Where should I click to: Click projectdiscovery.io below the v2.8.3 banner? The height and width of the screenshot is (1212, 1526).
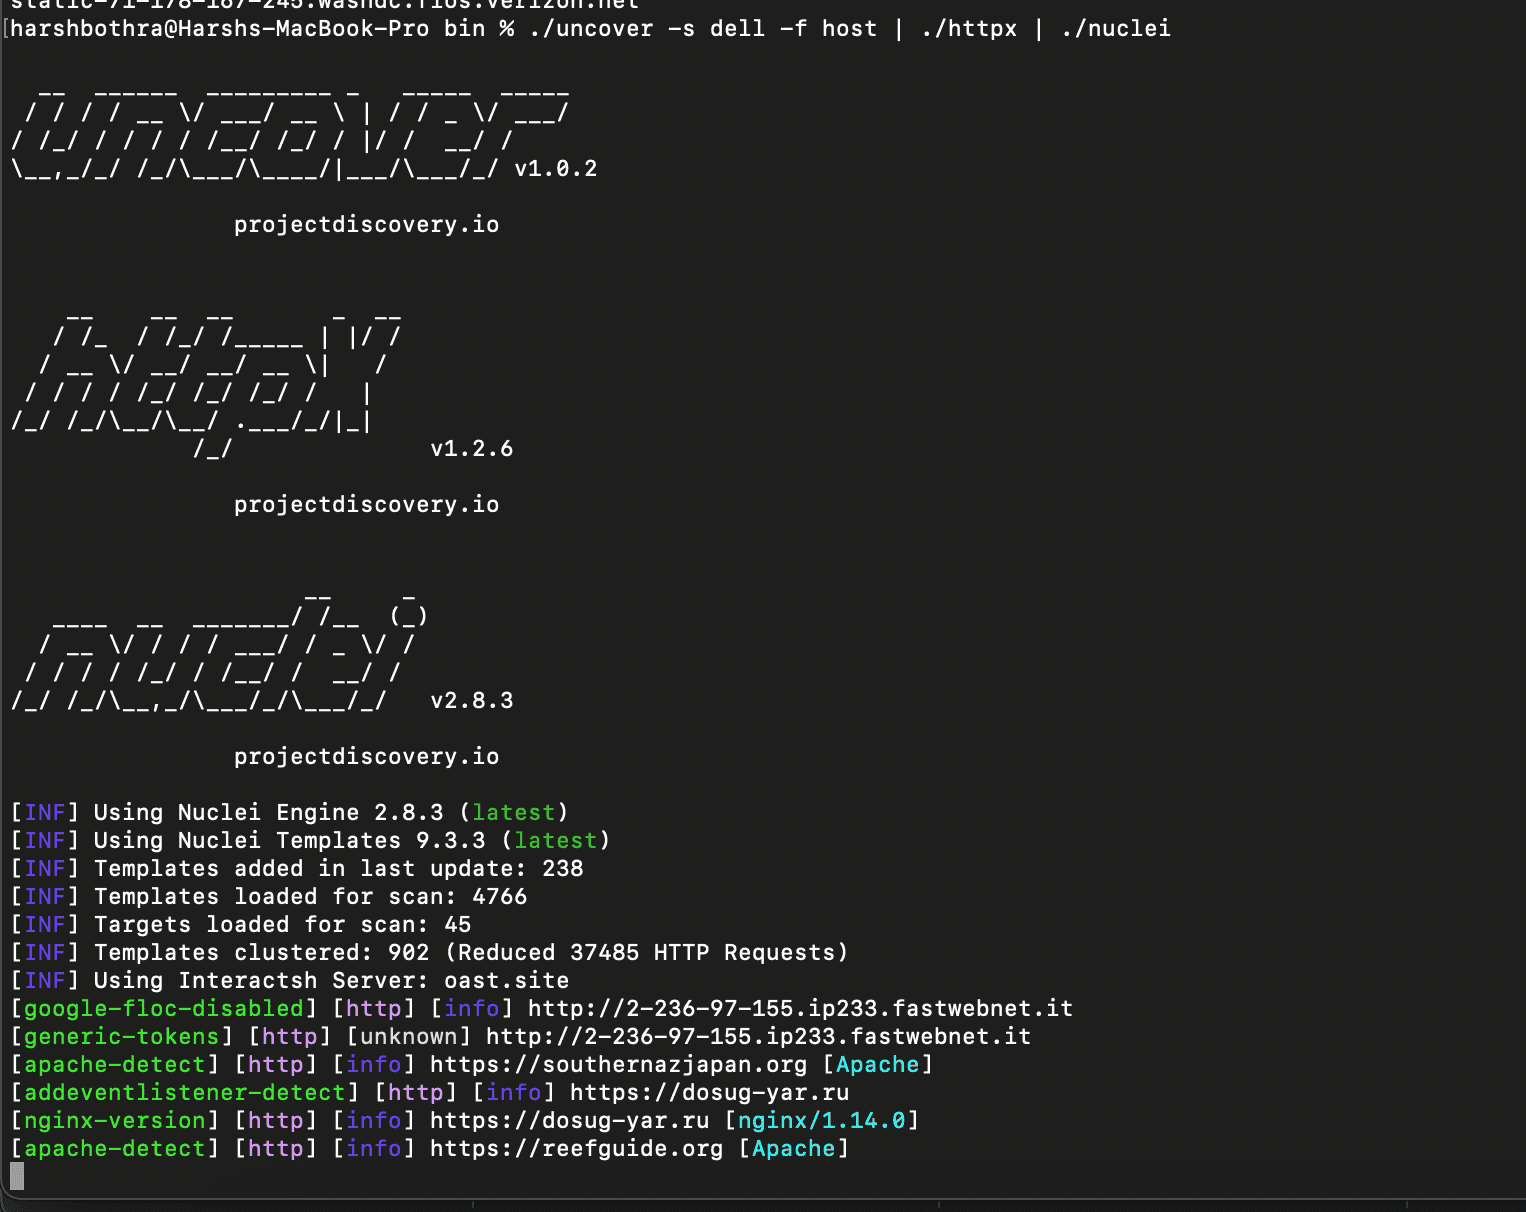point(366,756)
